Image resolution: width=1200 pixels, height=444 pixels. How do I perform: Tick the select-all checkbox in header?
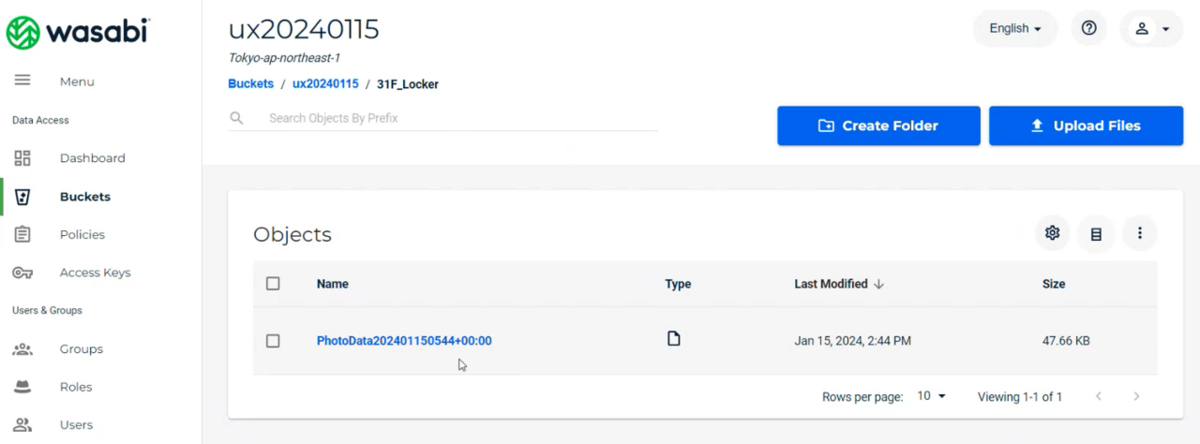tap(273, 284)
